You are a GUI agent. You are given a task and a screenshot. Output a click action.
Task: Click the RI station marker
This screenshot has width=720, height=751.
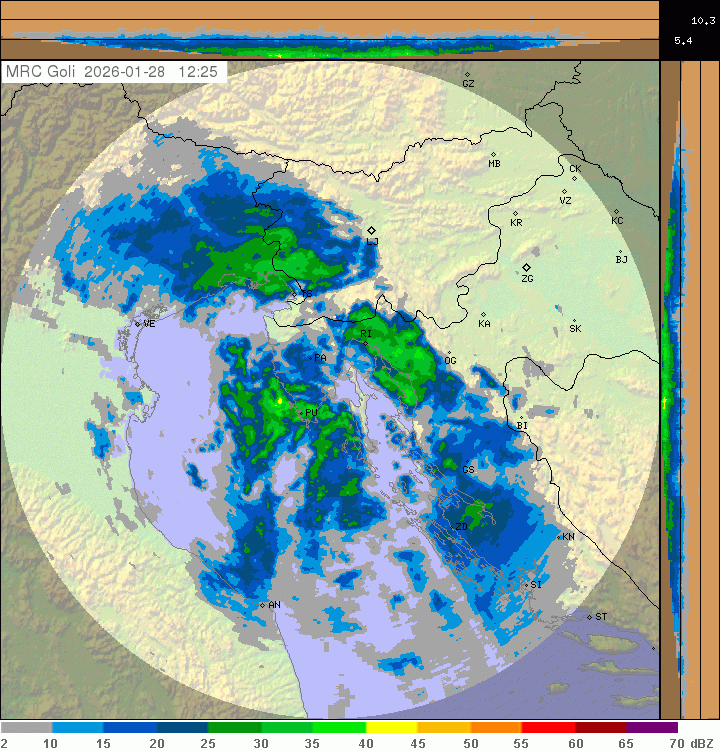coord(365,343)
